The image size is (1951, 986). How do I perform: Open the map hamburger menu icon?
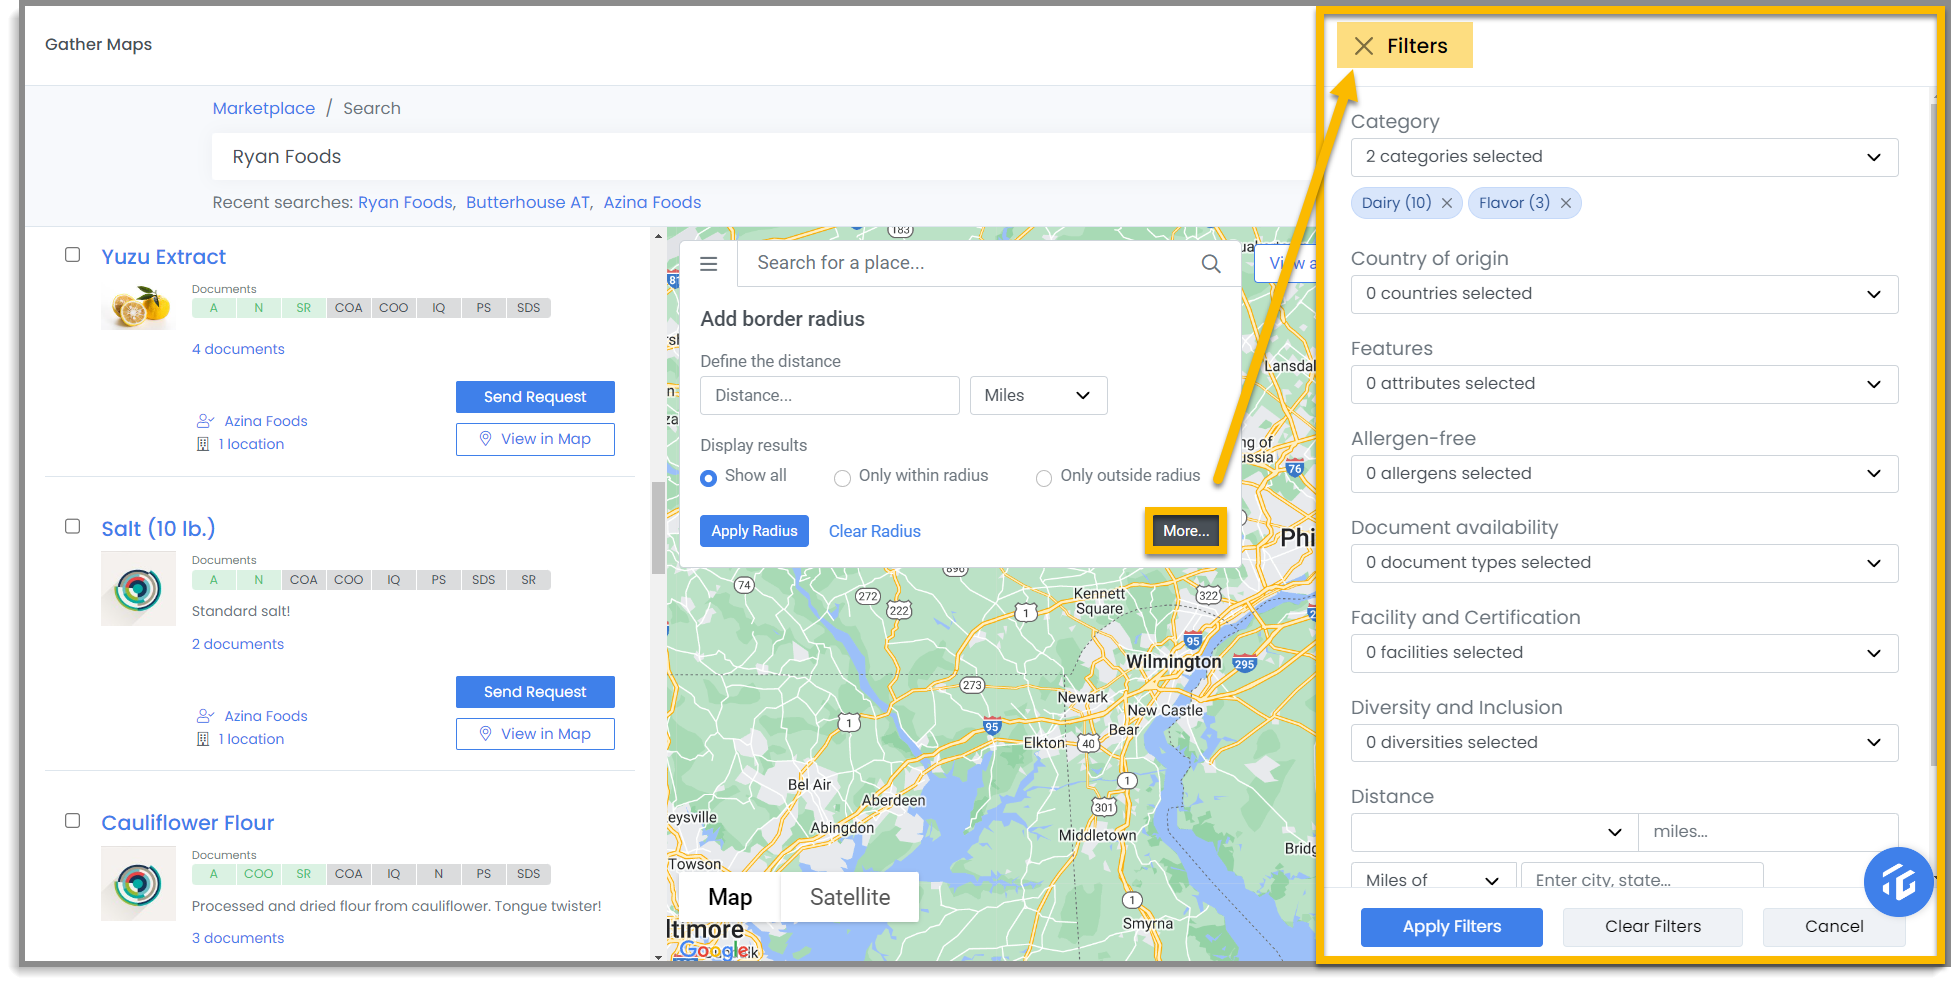click(708, 264)
